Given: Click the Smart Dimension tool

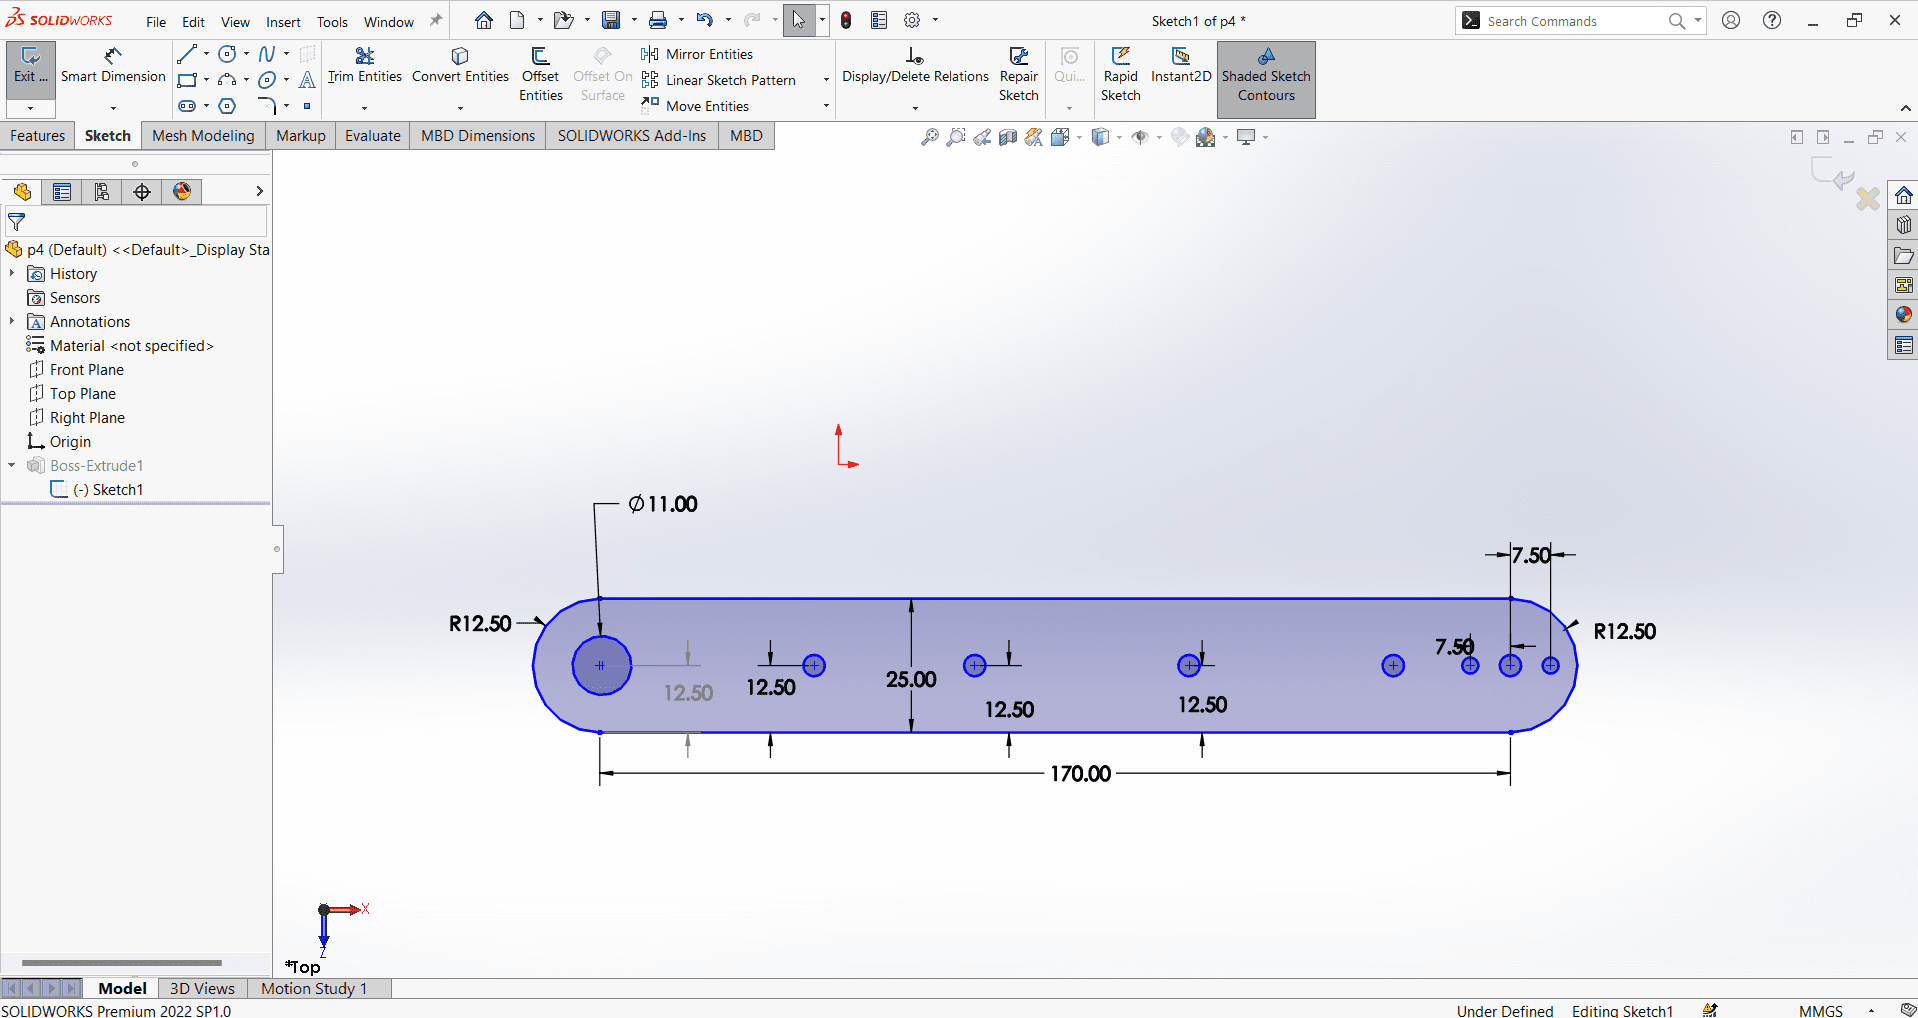Looking at the screenshot, I should 113,65.
